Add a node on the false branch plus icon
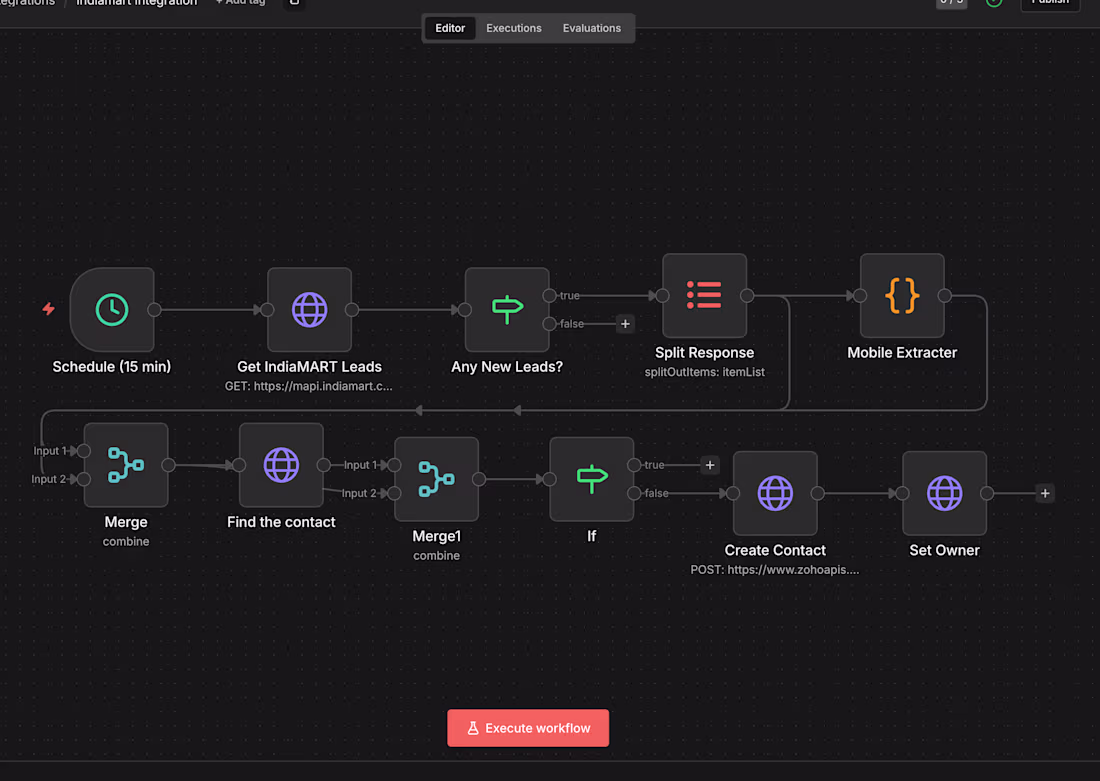 click(x=626, y=324)
